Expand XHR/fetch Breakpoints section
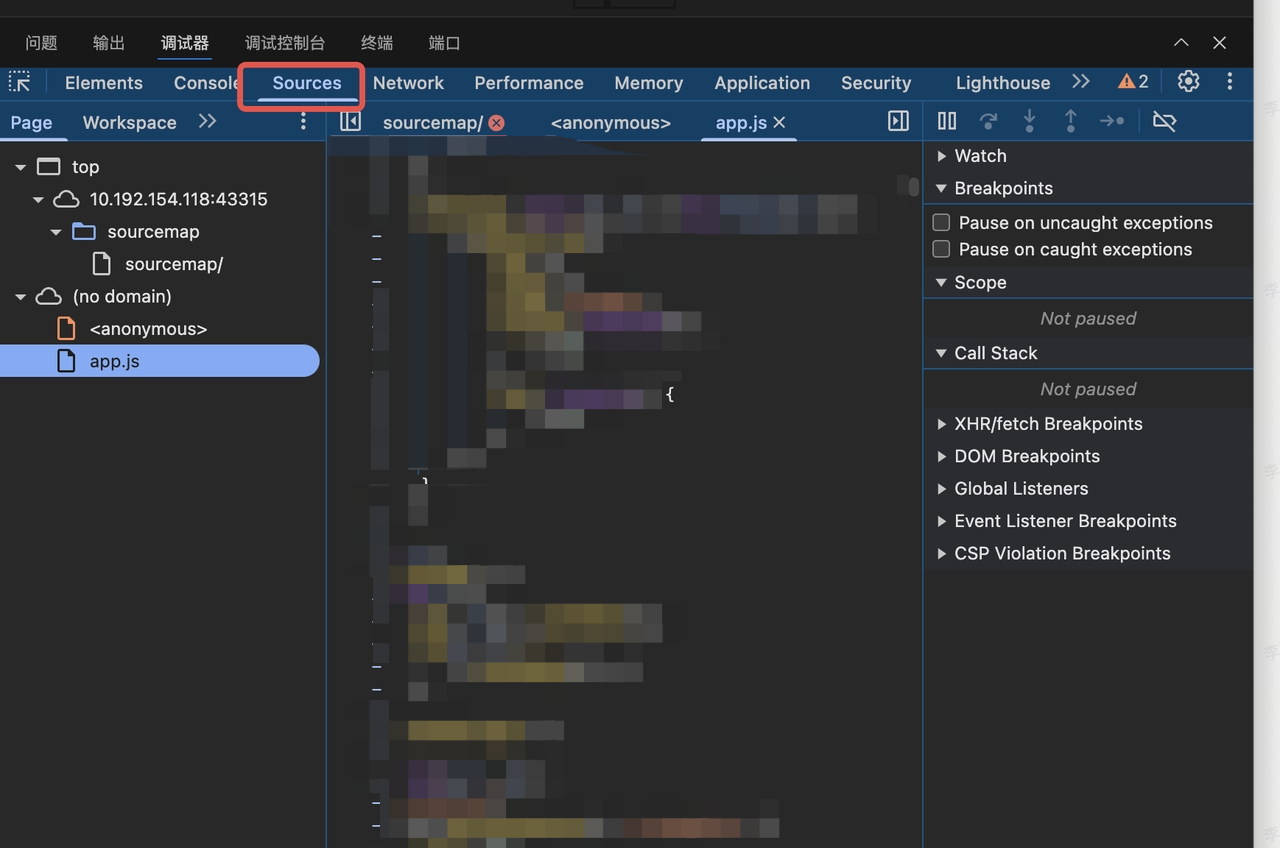Viewport: 1280px width, 848px height. (x=941, y=424)
